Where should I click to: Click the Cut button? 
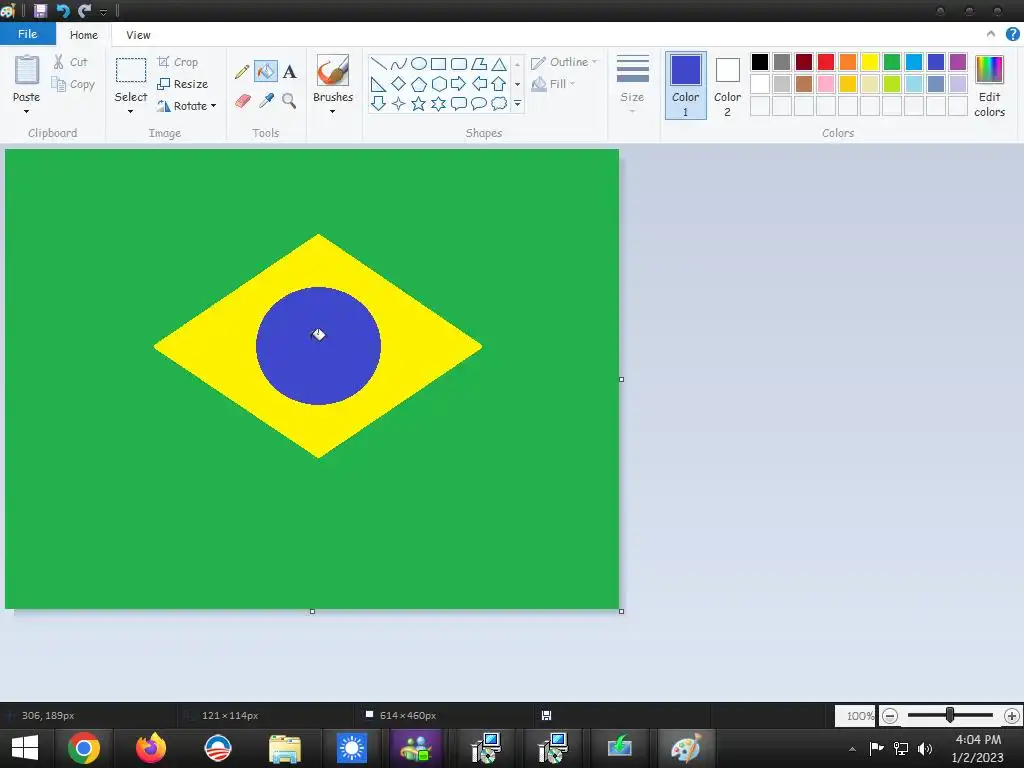pyautogui.click(x=71, y=62)
